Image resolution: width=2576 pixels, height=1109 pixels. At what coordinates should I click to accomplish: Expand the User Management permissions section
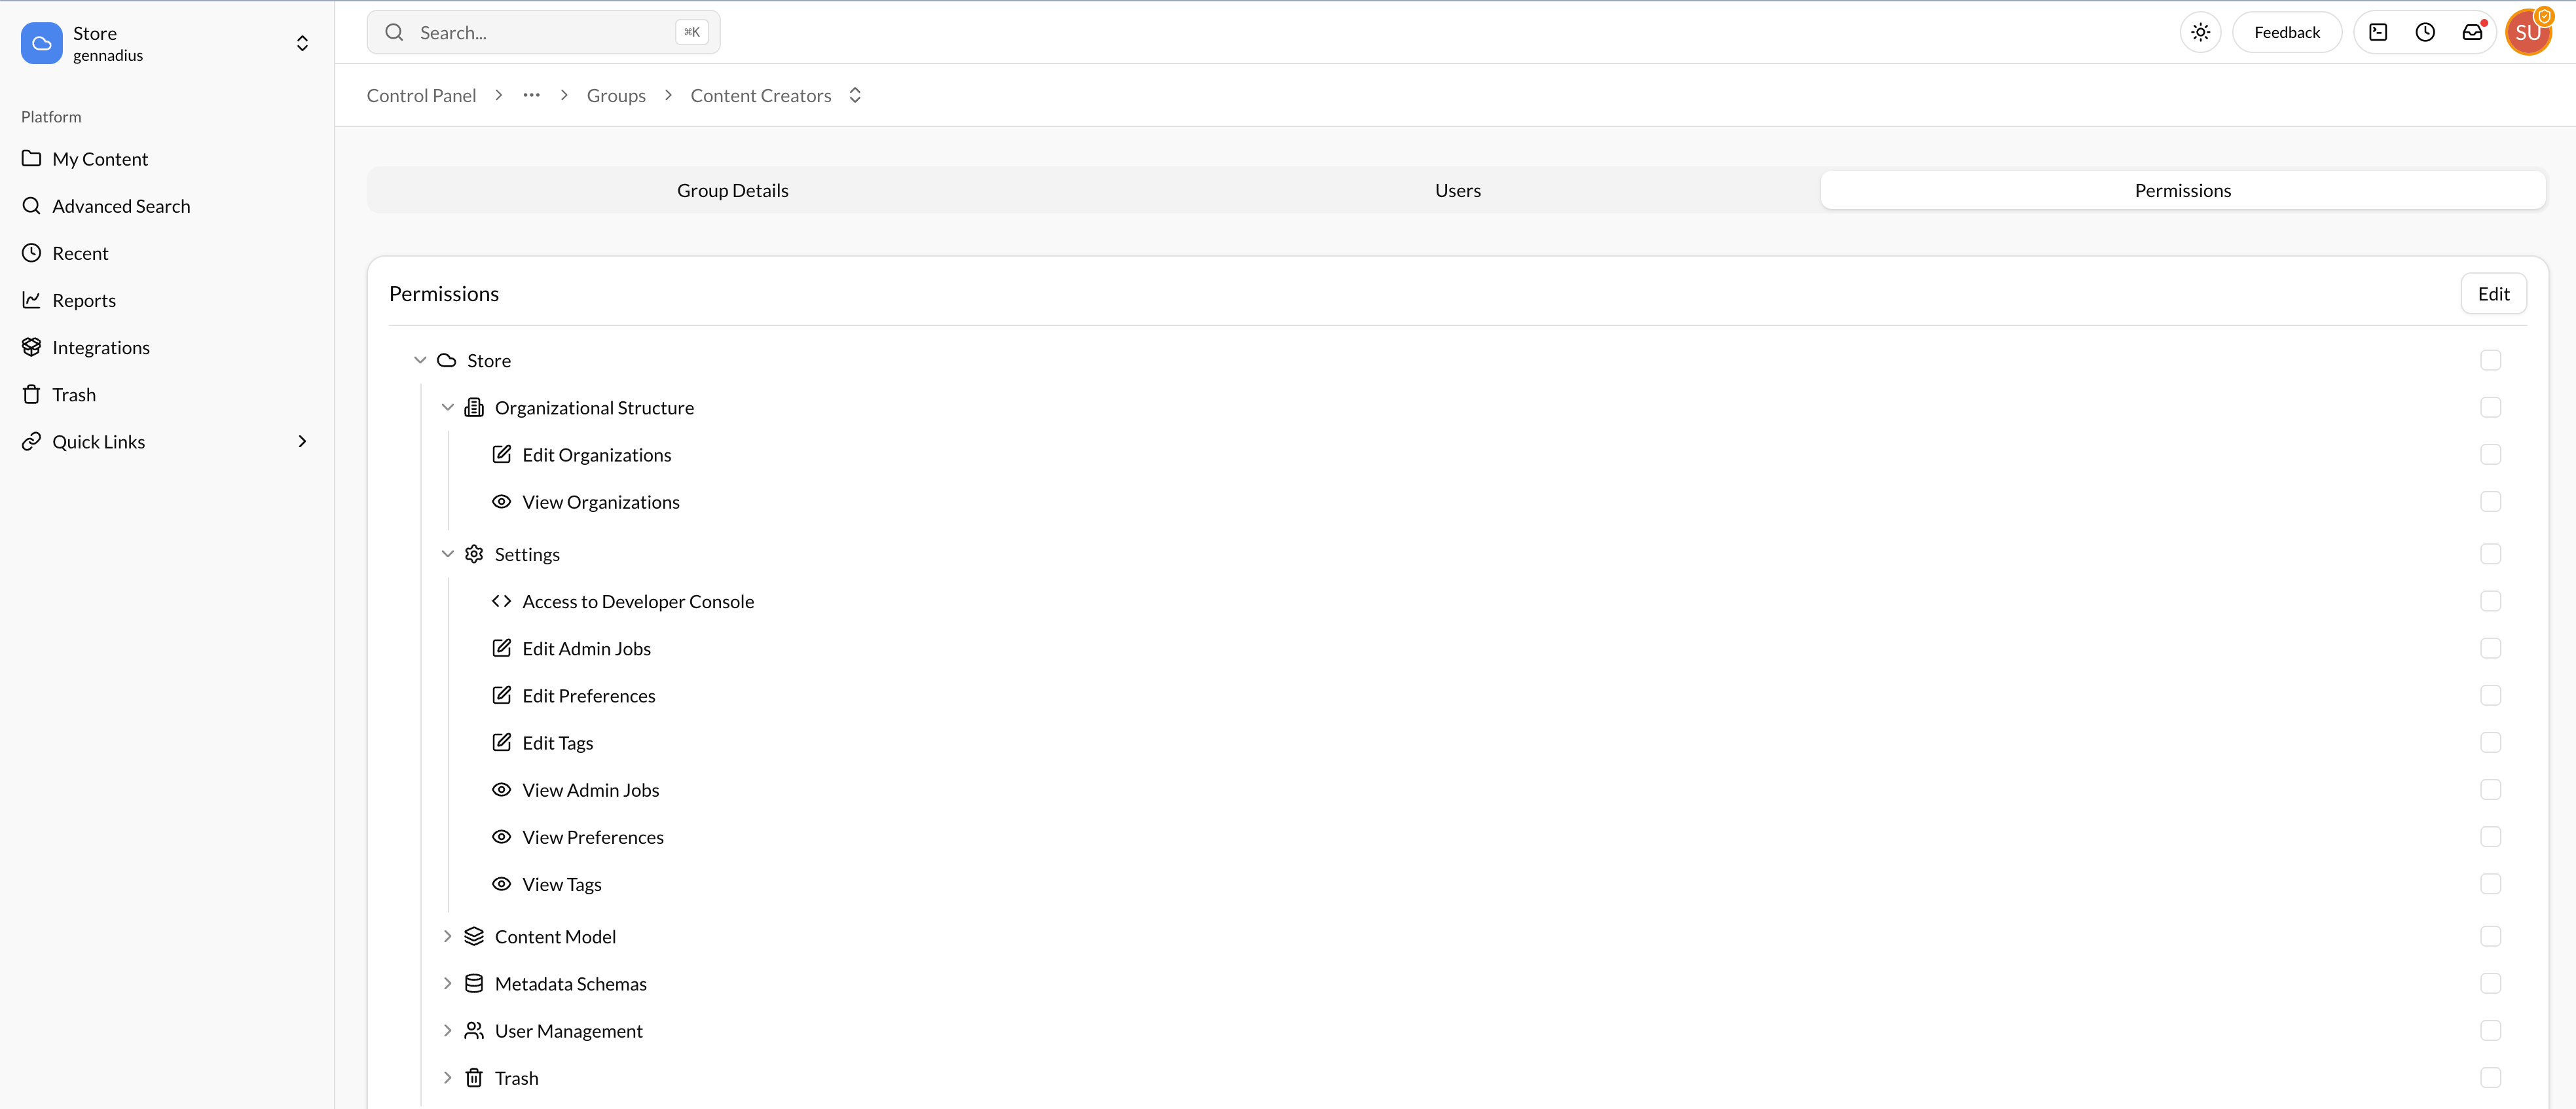[448, 1030]
